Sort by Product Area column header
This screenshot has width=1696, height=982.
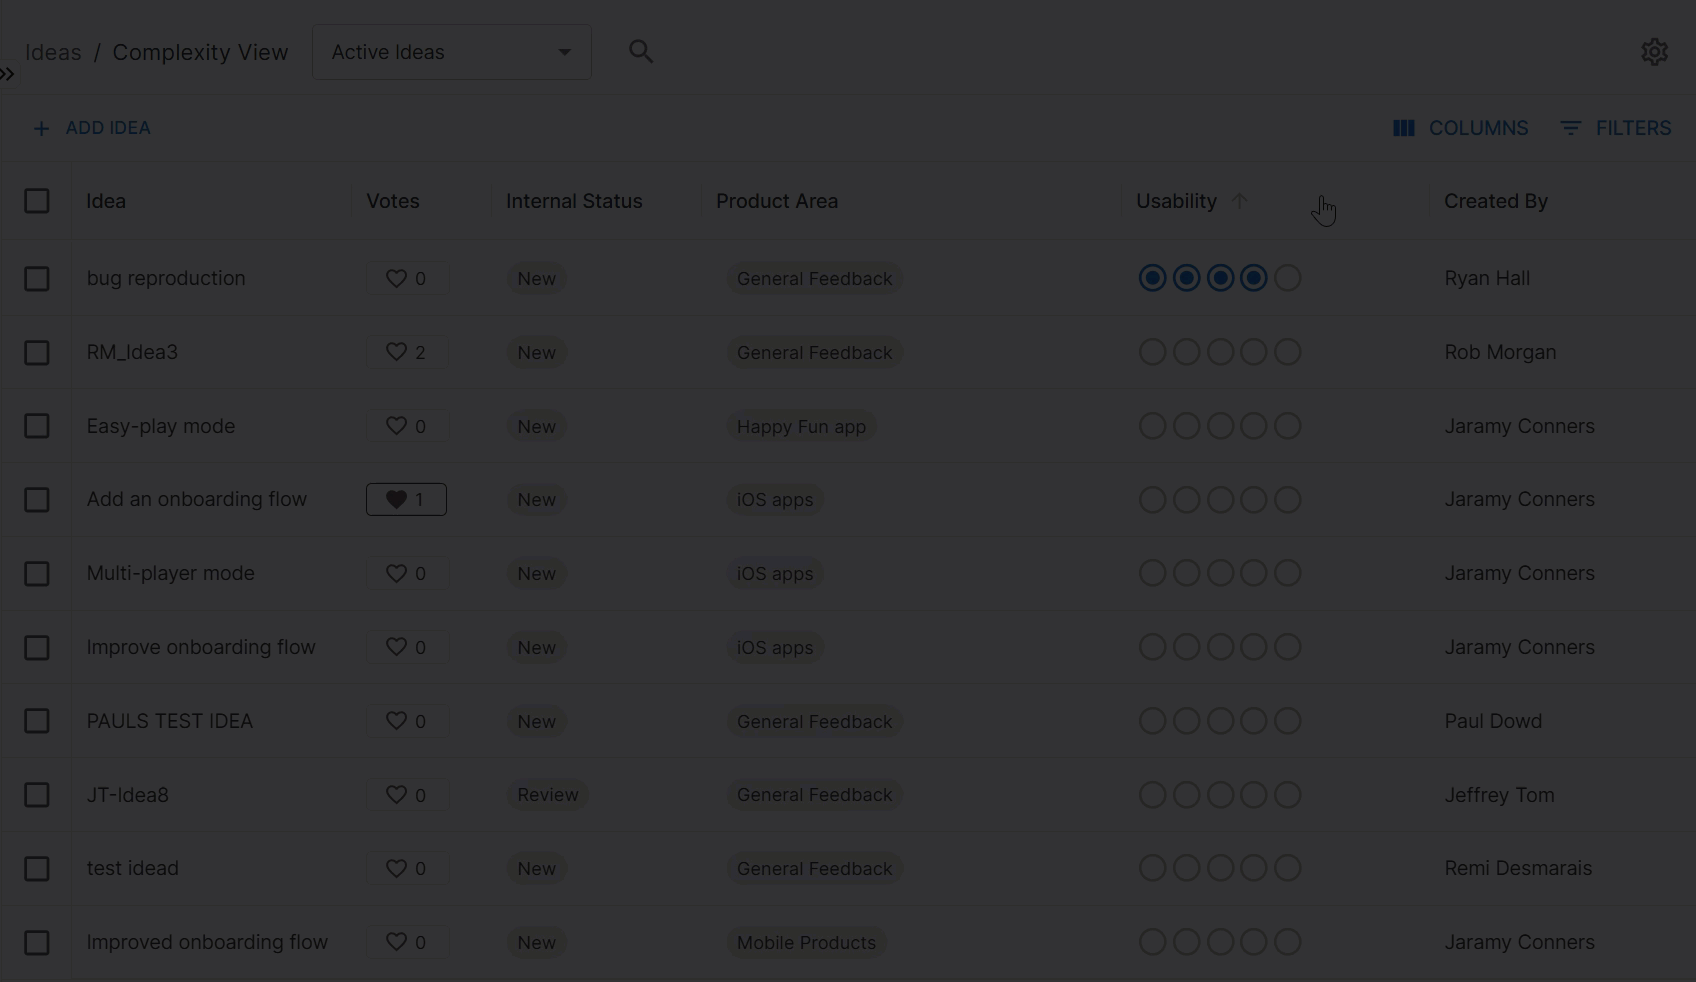tap(777, 201)
